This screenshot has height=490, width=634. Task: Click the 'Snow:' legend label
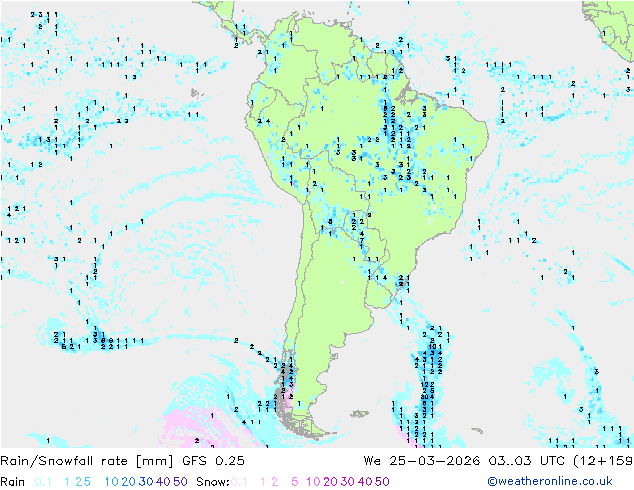213,482
